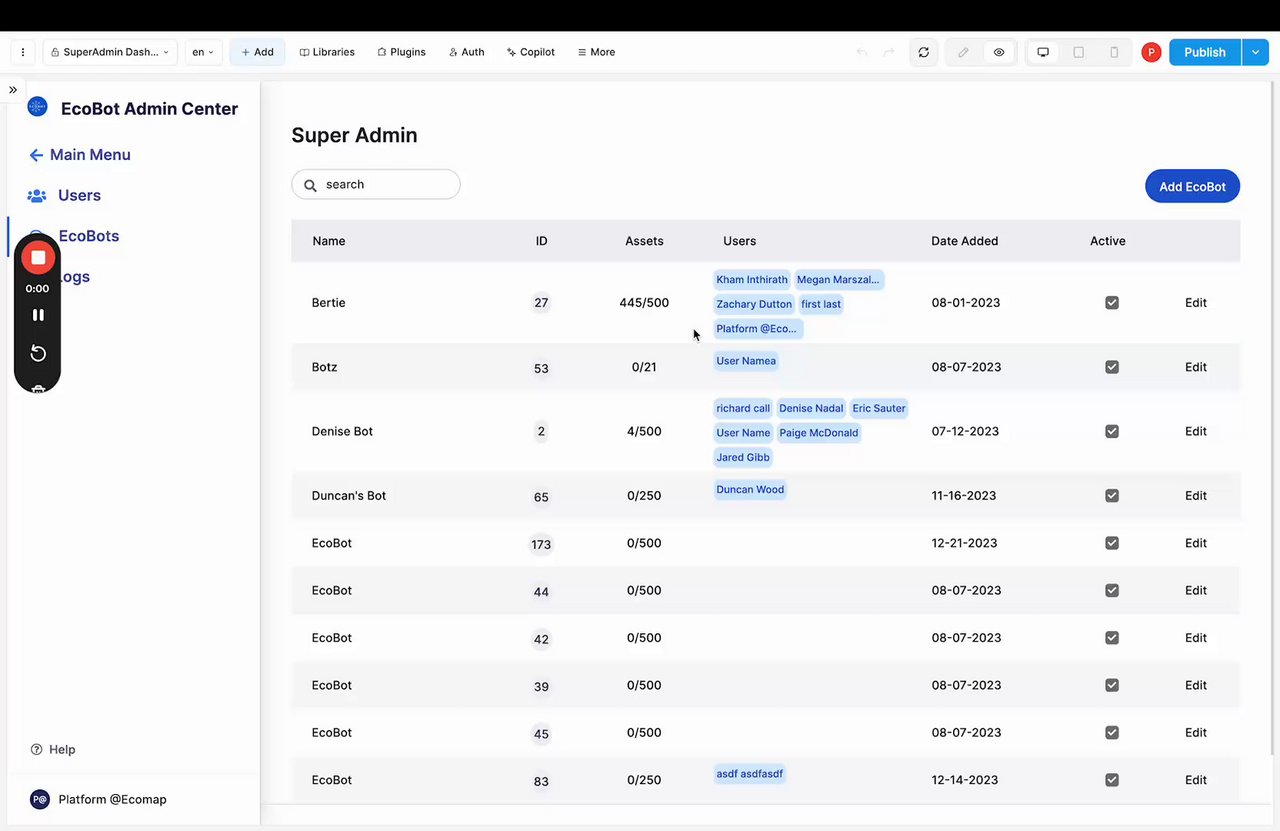Toggle the Active checkbox for Duncan's Bot
1280x831 pixels.
click(x=1112, y=495)
